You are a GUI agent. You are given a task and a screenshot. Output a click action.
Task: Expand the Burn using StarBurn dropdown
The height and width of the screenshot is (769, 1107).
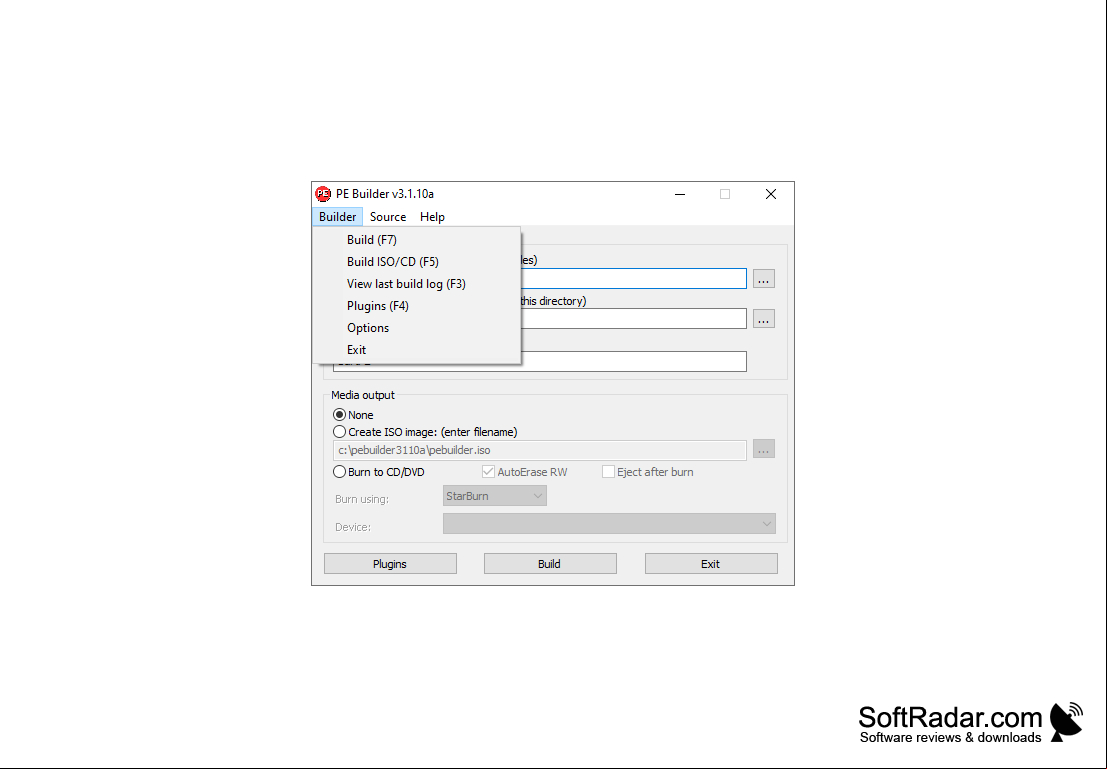pyautogui.click(x=494, y=496)
